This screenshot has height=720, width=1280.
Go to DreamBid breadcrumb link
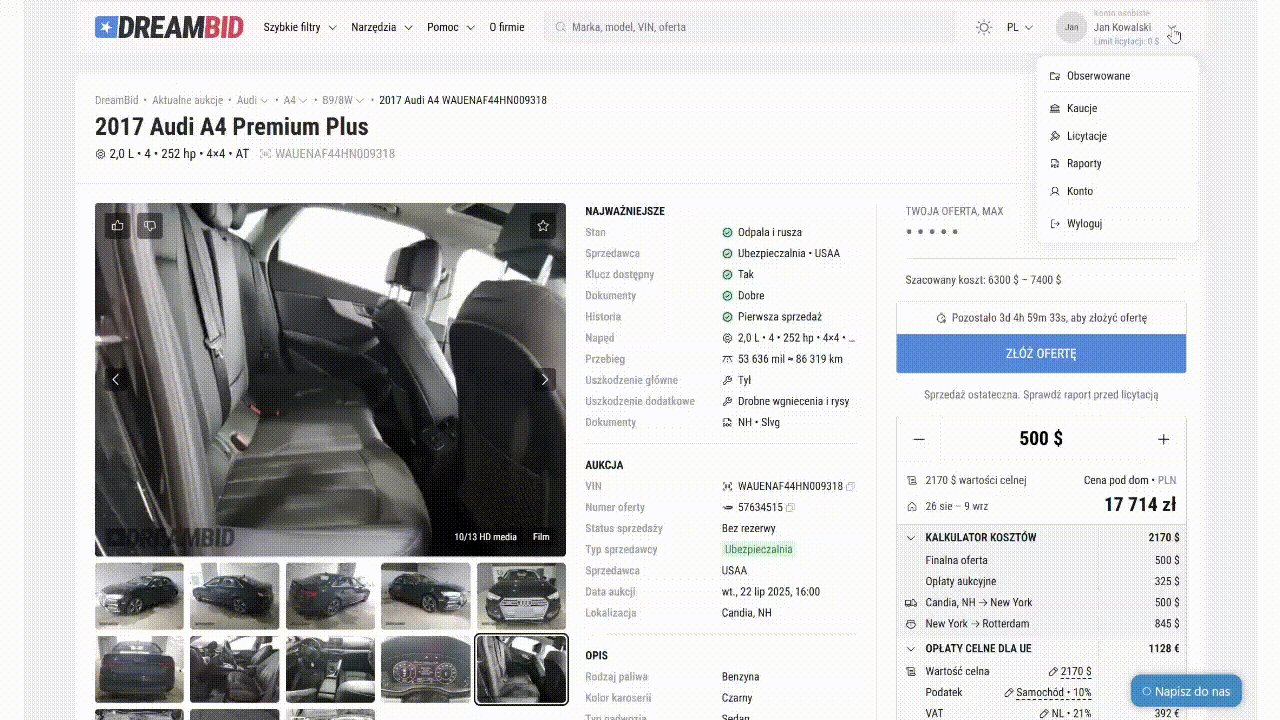coord(117,100)
